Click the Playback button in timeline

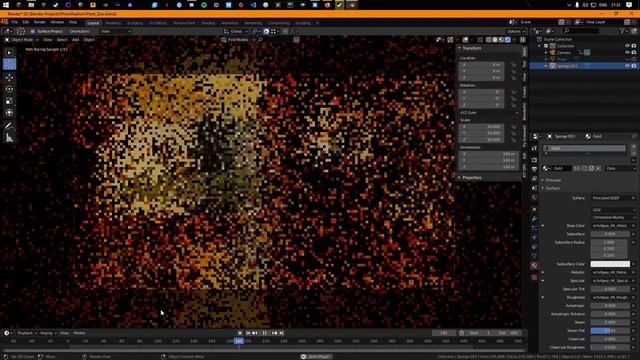27,333
